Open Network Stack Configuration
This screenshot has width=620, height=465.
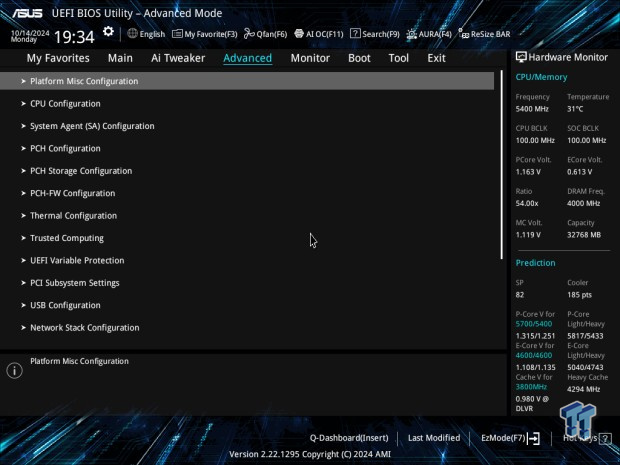[x=85, y=328]
